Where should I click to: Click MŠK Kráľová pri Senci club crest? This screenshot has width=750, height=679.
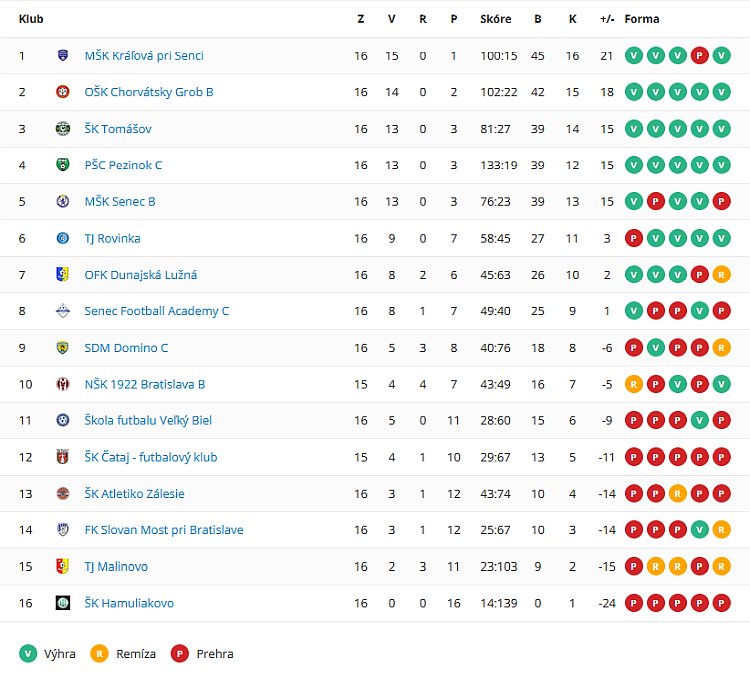click(x=63, y=56)
